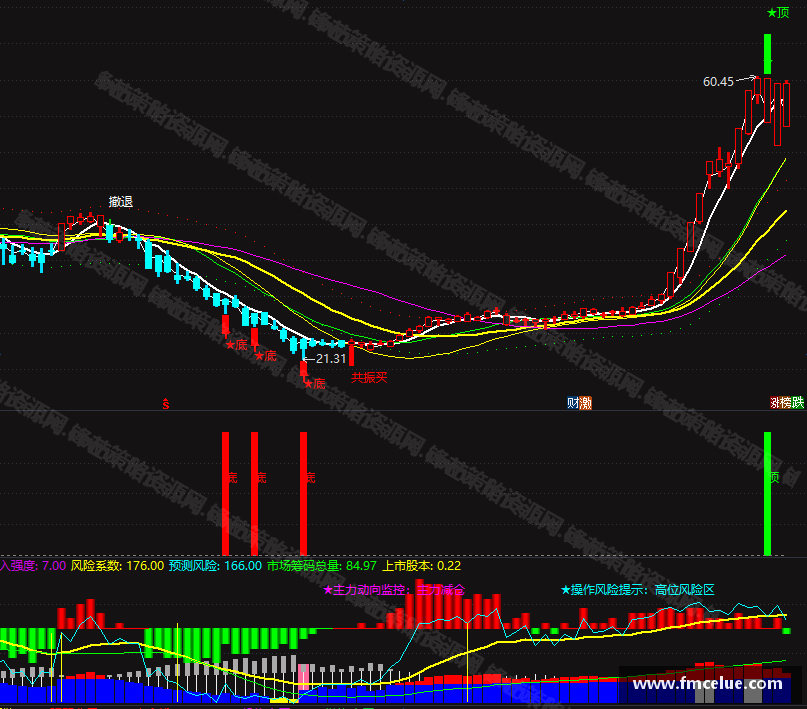Select the green 跌 badge
The width and height of the screenshot is (807, 709).
798,403
